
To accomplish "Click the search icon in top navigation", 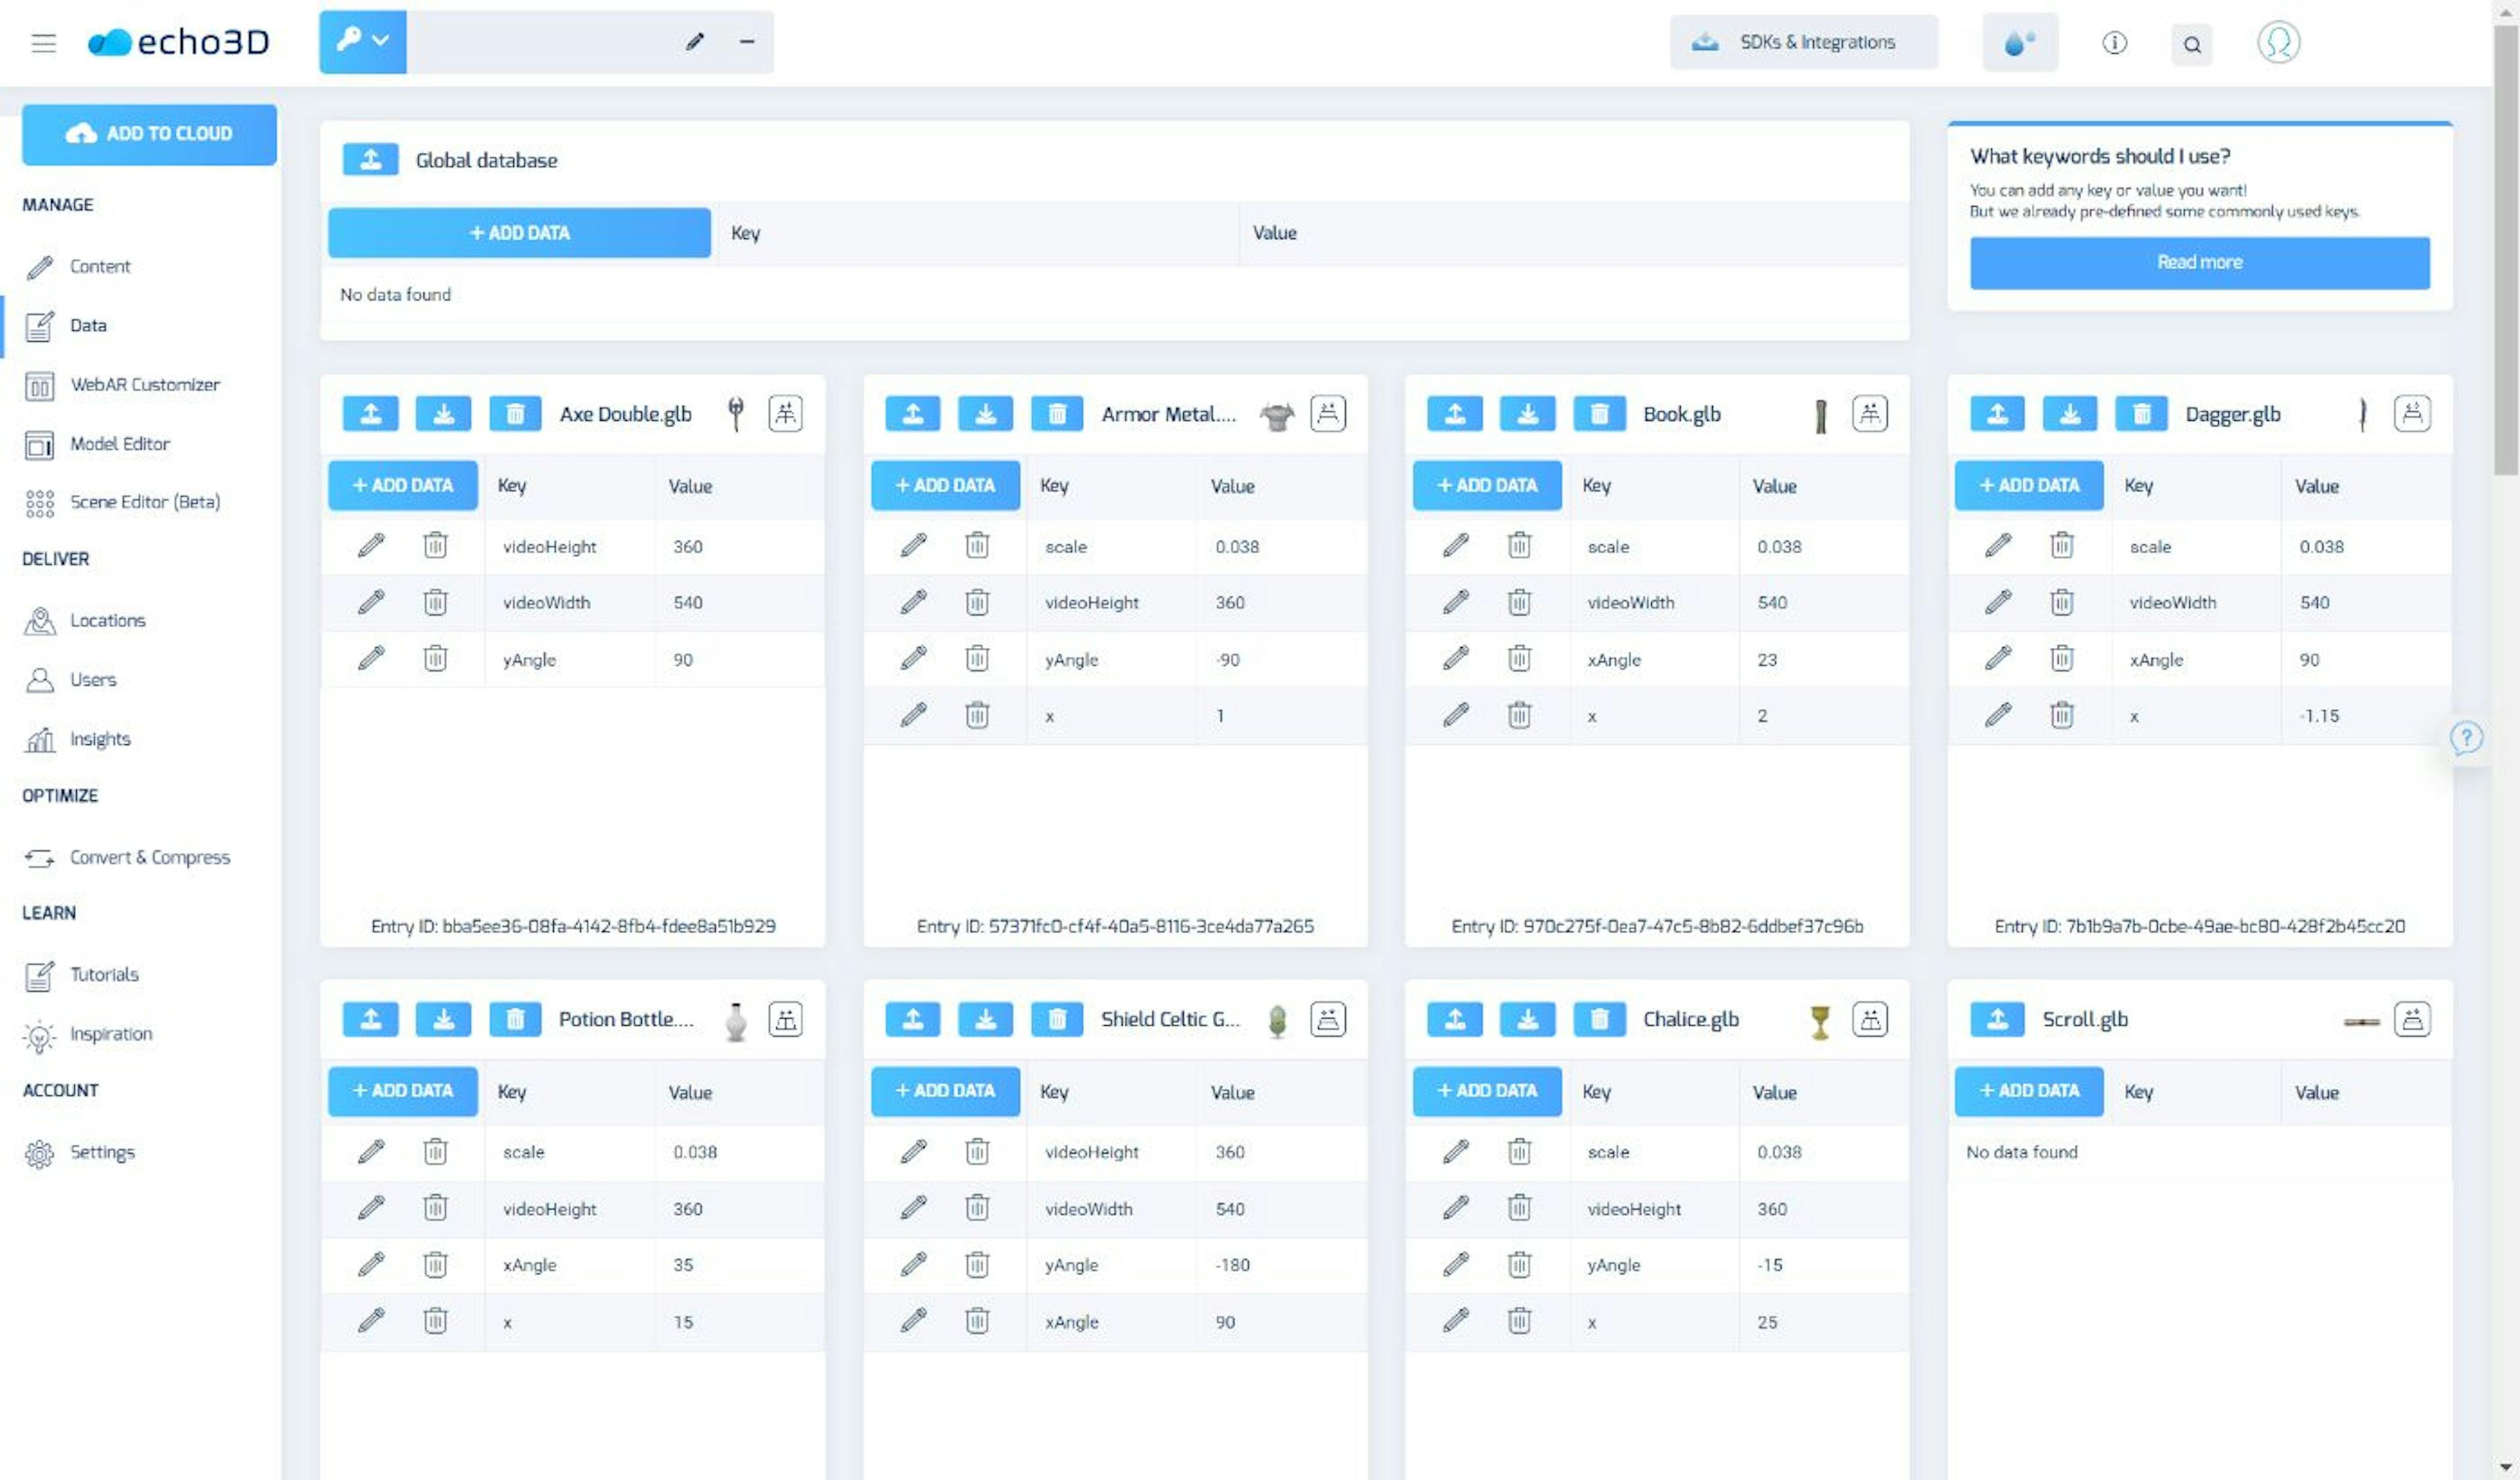I will point(2194,42).
